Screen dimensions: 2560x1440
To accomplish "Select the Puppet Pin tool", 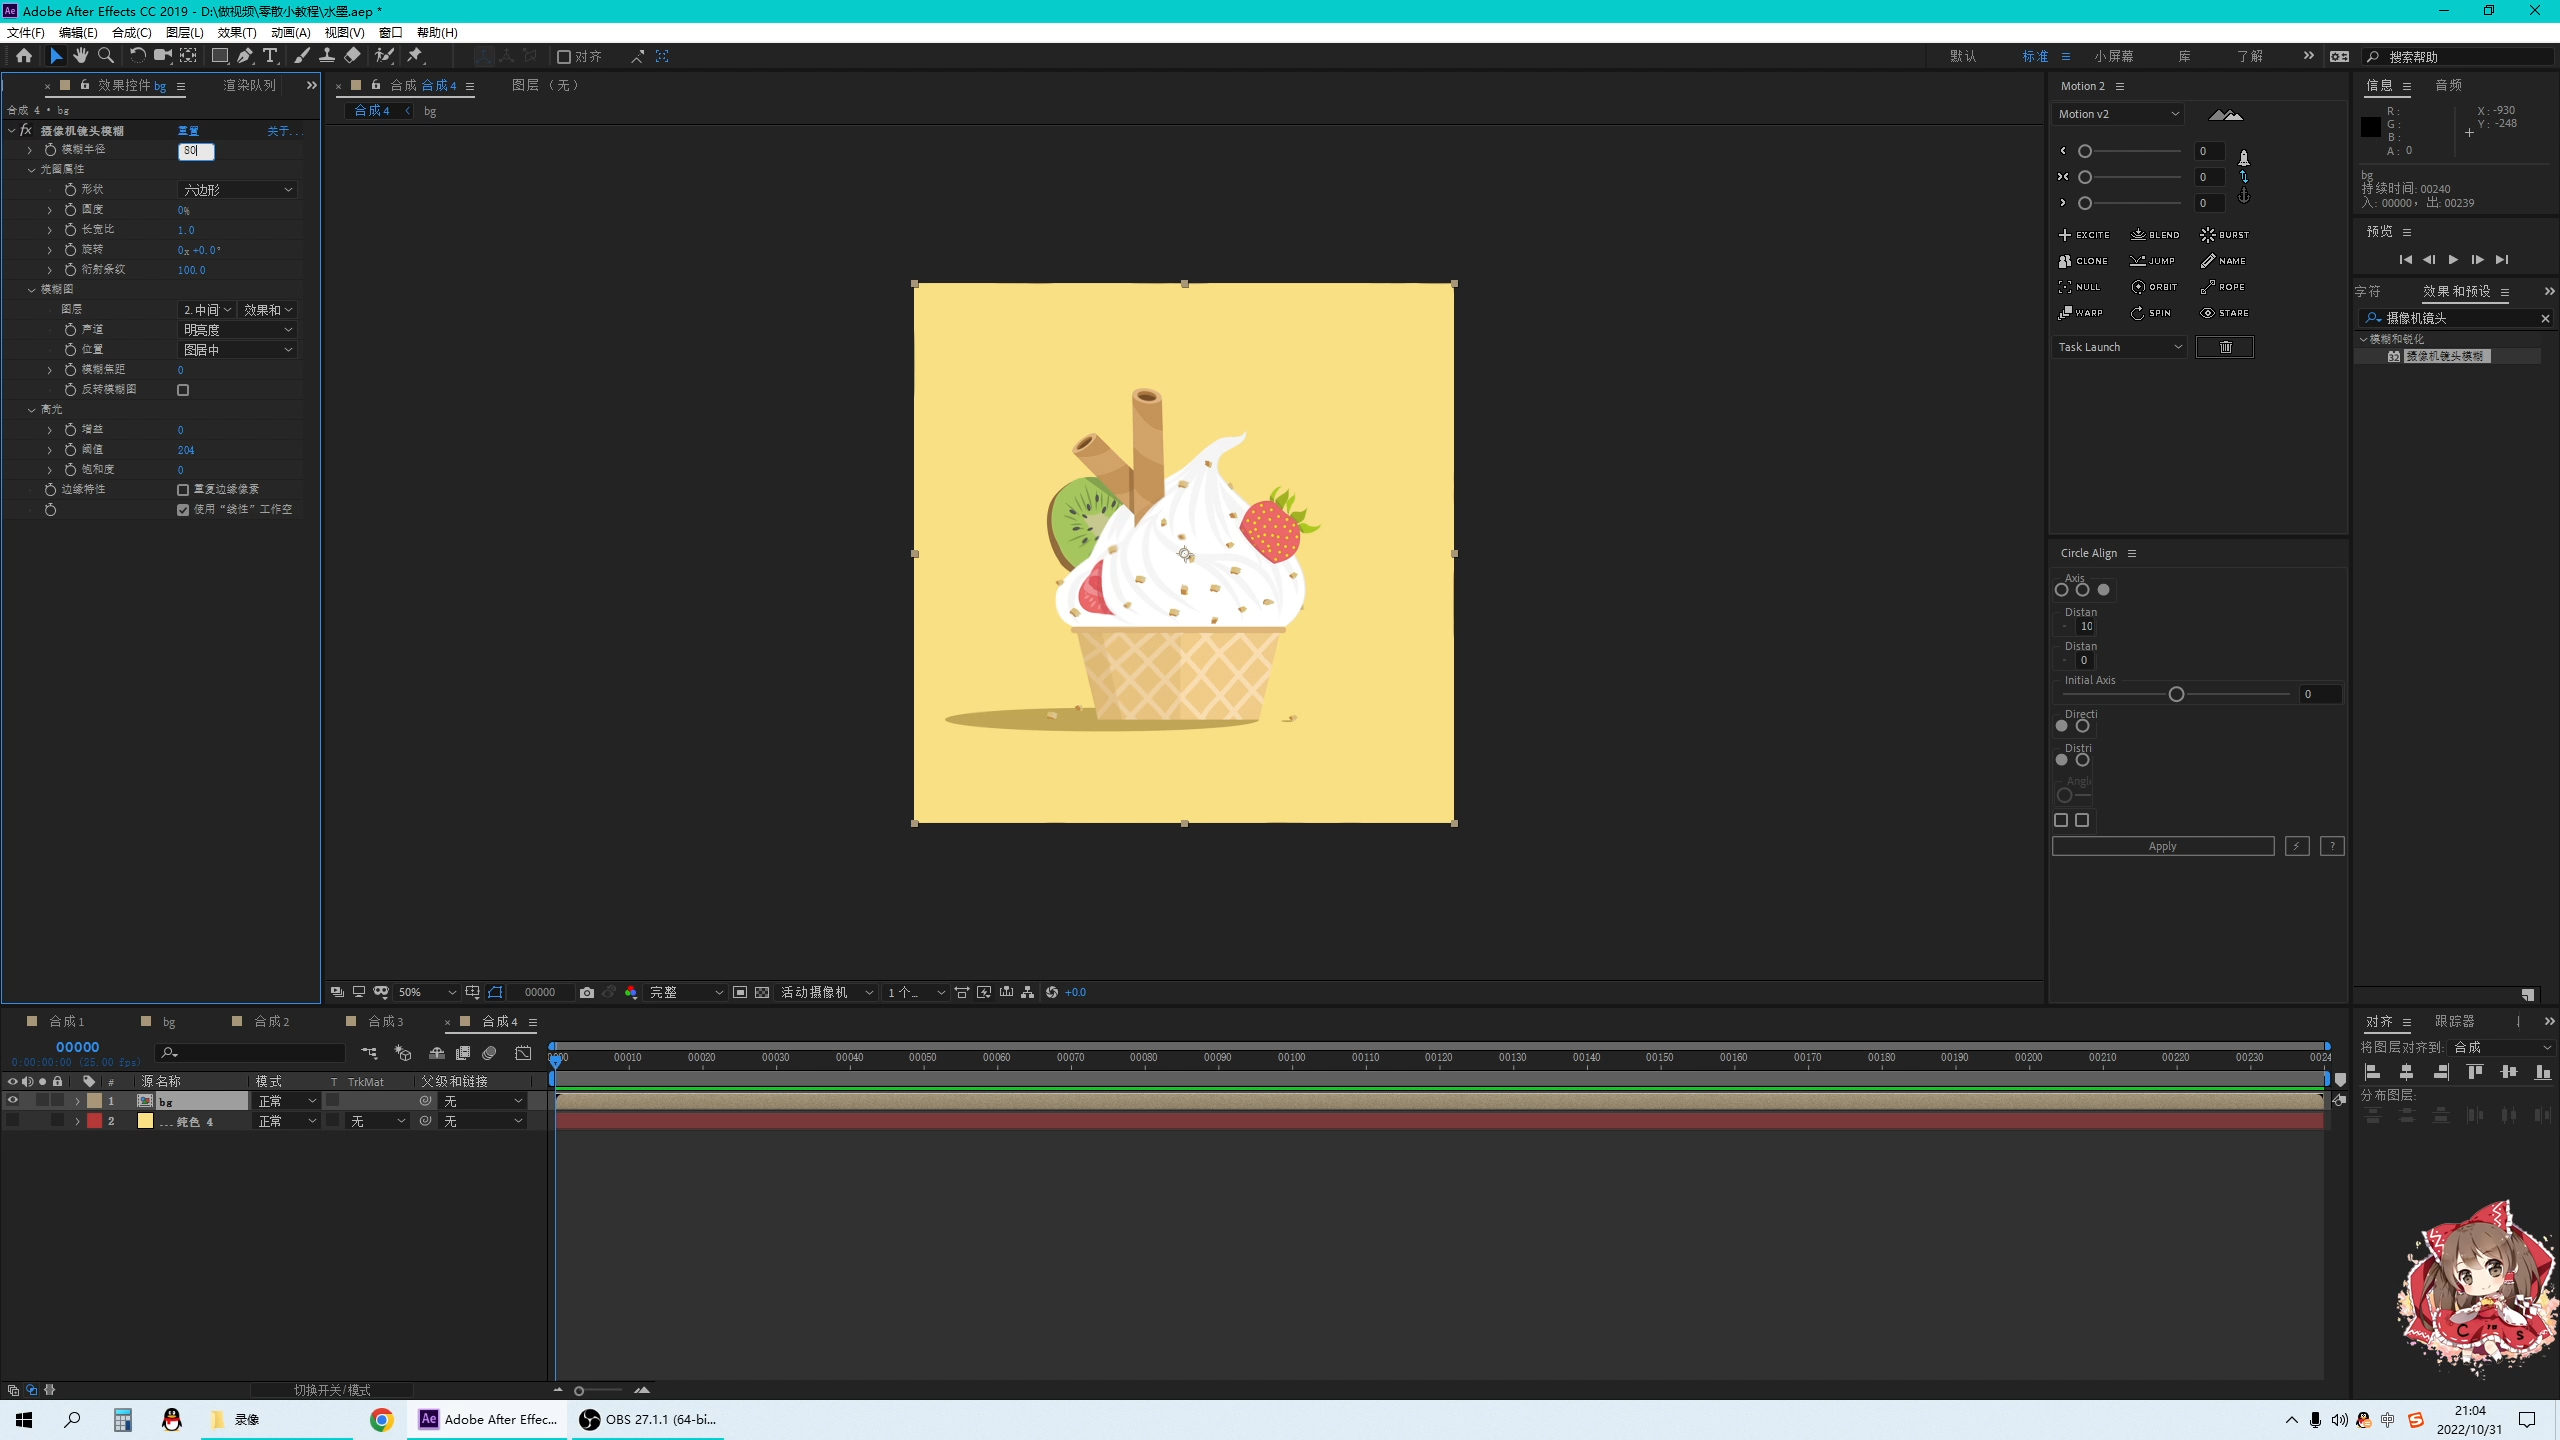I will point(415,56).
